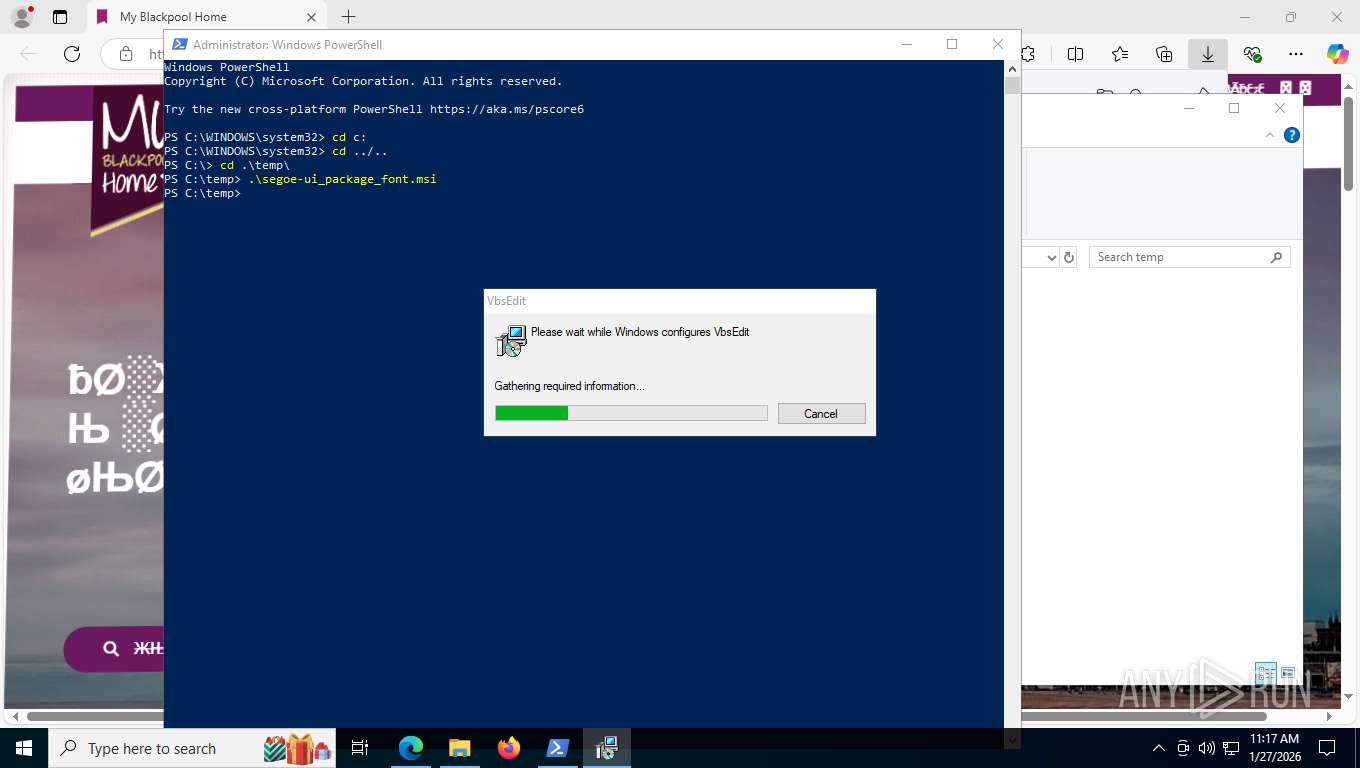Switch to Windows Installer taskbar icon
Image resolution: width=1360 pixels, height=768 pixels.
pos(607,747)
